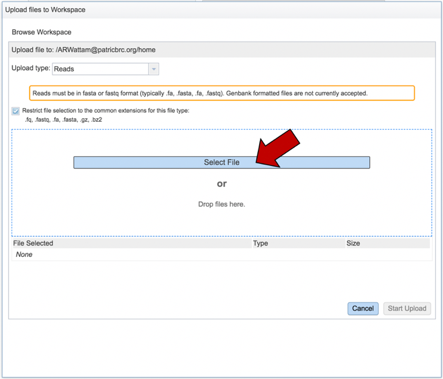
Task: Click the Upload files to Workspace title
Action: [x=45, y=10]
